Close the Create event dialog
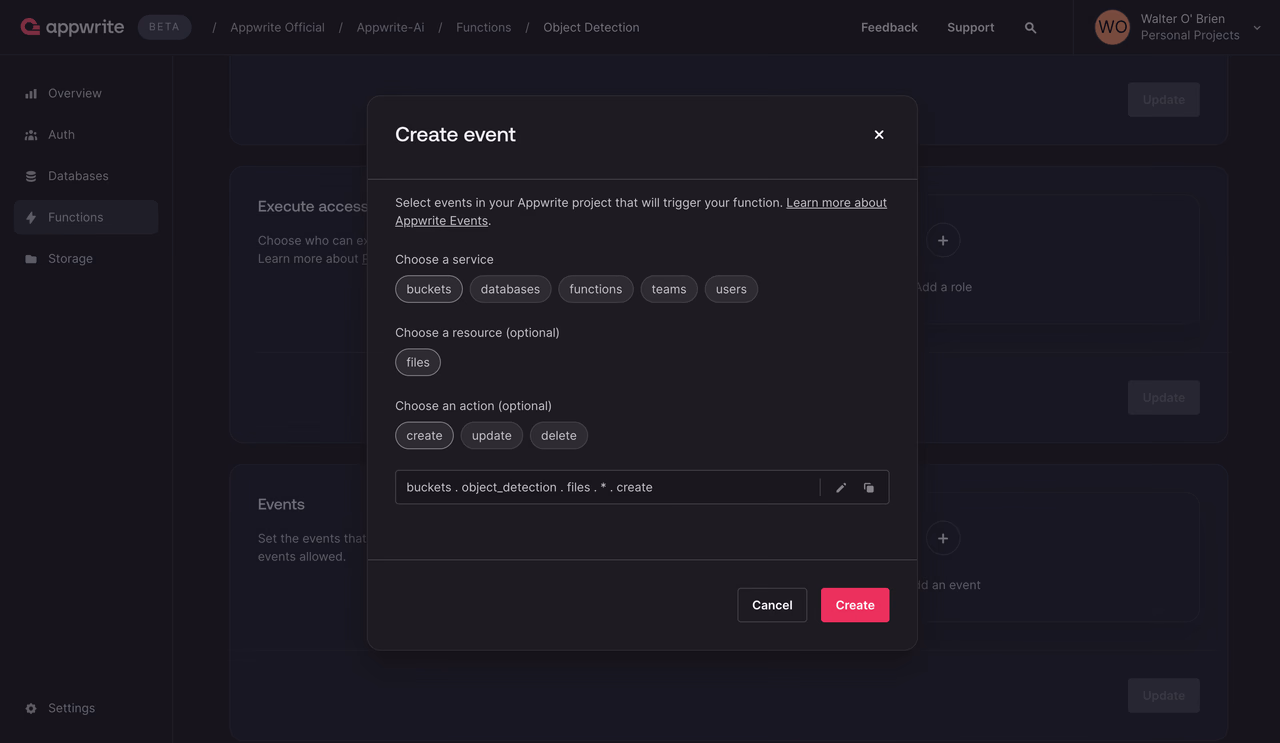 pos(879,135)
